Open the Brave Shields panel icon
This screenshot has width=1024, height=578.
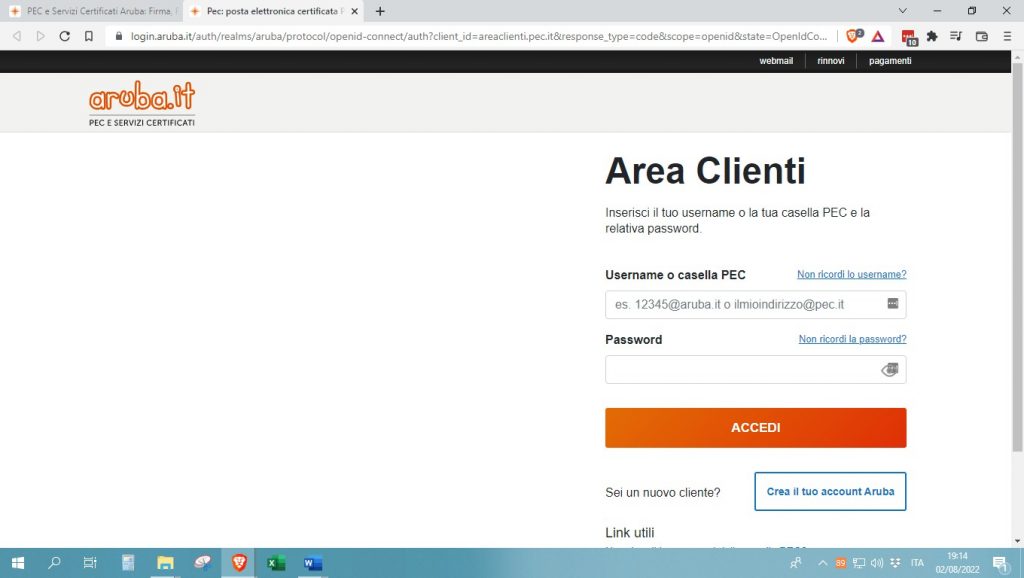[x=853, y=35]
